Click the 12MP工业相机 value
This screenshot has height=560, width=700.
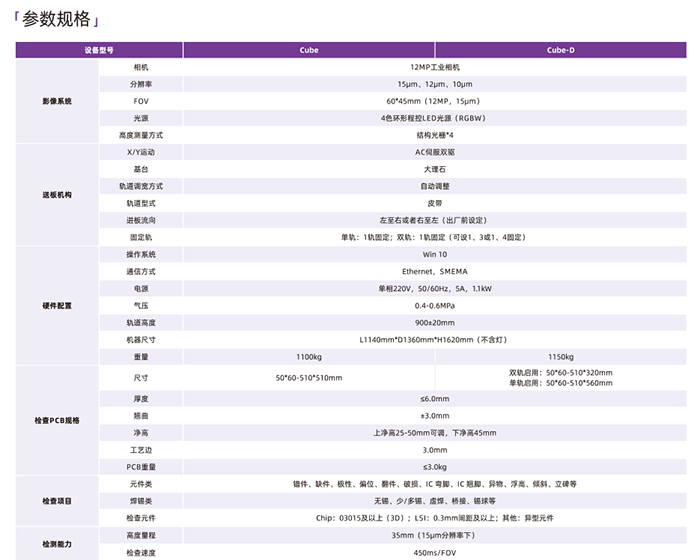(435, 67)
